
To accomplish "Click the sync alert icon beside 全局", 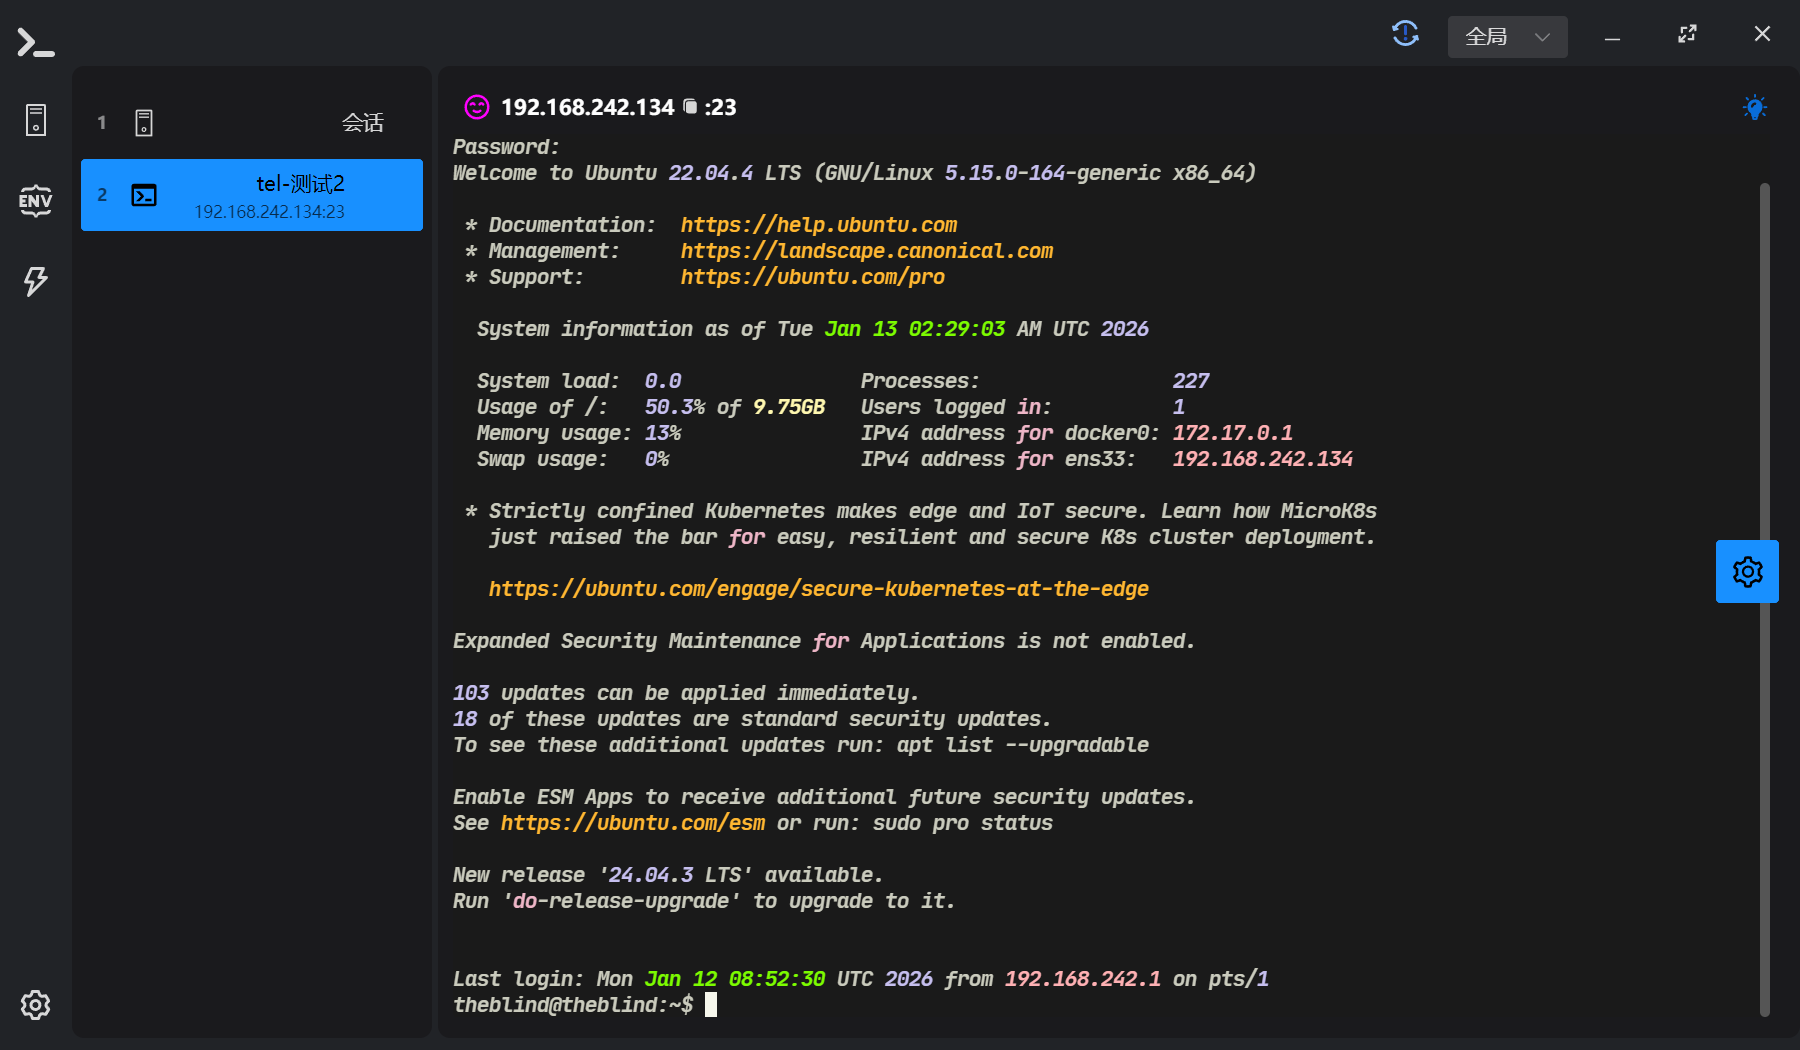I will click(x=1405, y=35).
